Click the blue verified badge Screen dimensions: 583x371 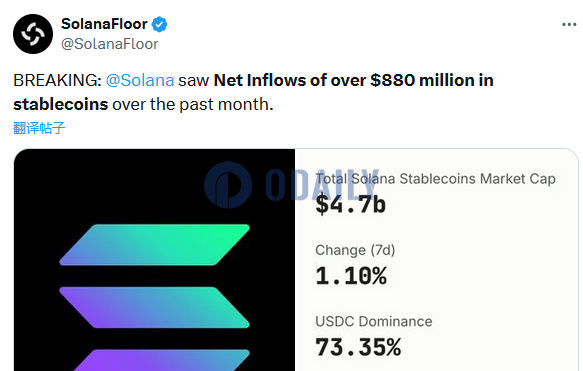click(160, 25)
